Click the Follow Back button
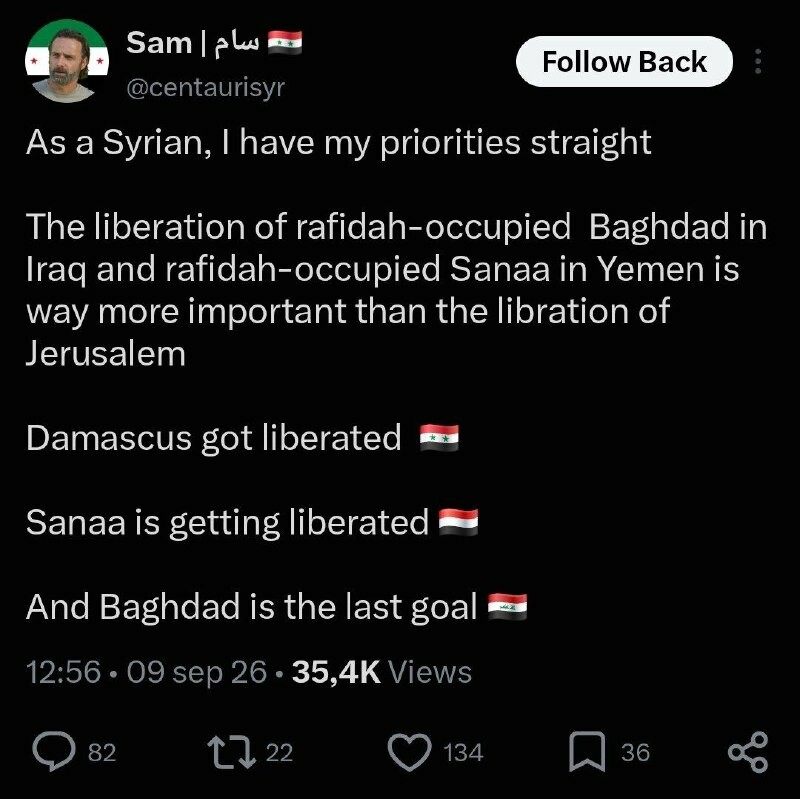The height and width of the screenshot is (799, 800). click(624, 62)
